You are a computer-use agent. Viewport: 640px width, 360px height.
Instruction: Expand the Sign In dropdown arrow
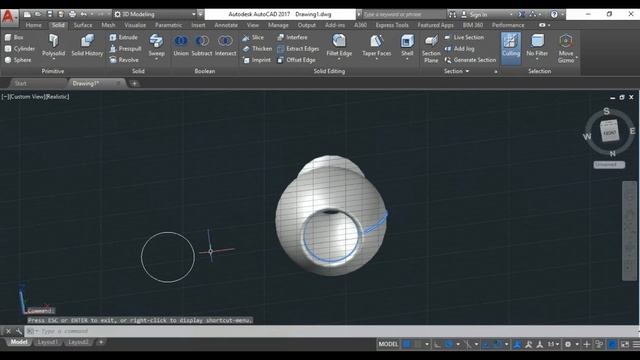[x=511, y=14]
